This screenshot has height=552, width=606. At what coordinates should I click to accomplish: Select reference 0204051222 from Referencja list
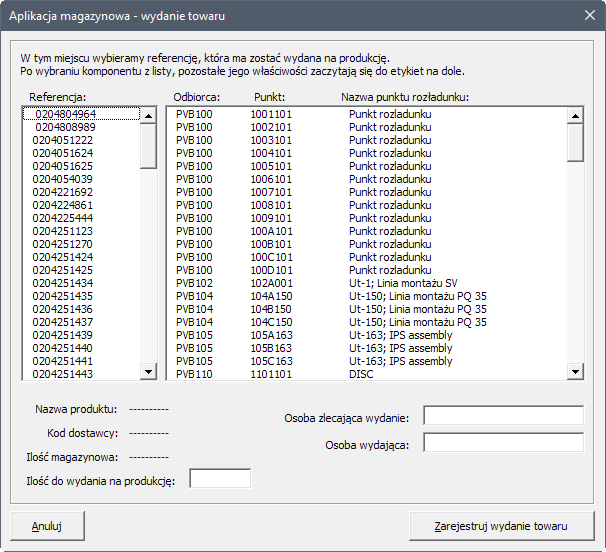click(62, 141)
